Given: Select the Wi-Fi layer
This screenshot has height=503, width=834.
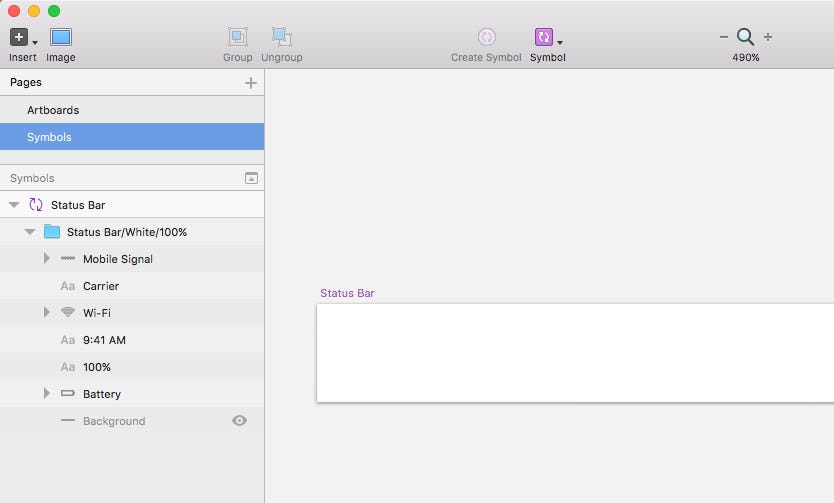Looking at the screenshot, I should pyautogui.click(x=132, y=313).
